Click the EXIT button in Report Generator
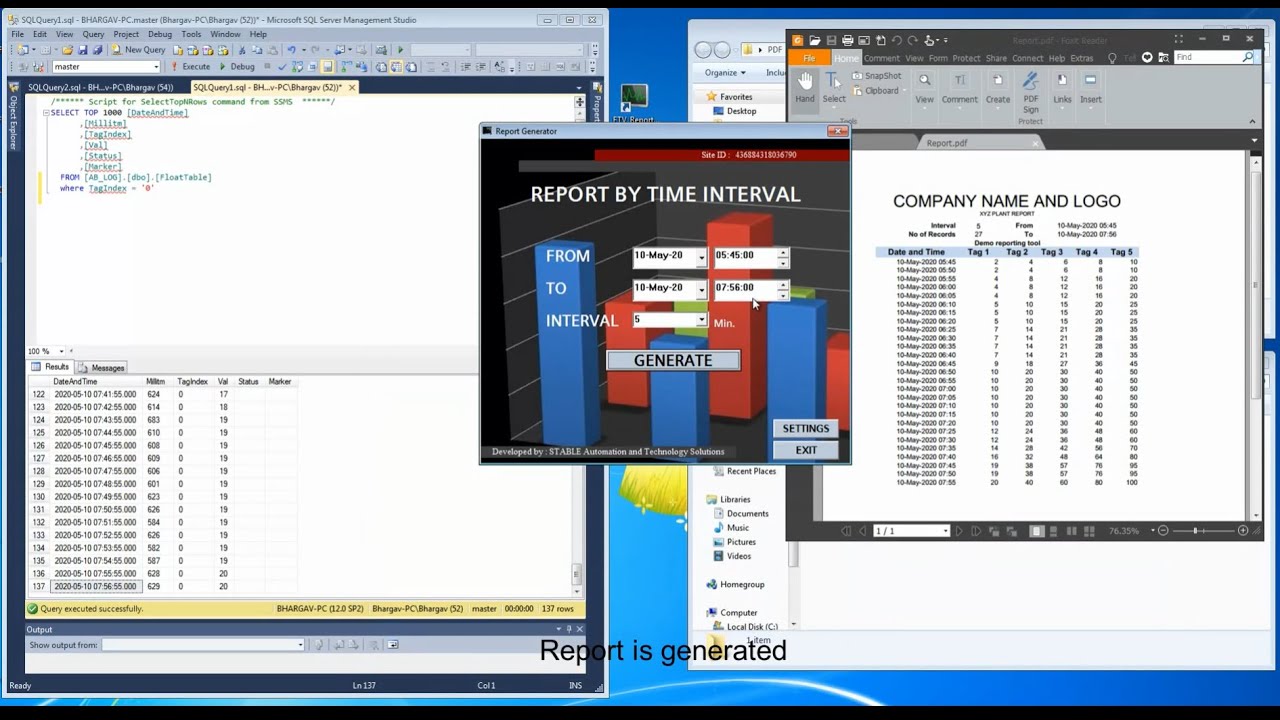Viewport: 1280px width, 720px height. pyautogui.click(x=806, y=450)
